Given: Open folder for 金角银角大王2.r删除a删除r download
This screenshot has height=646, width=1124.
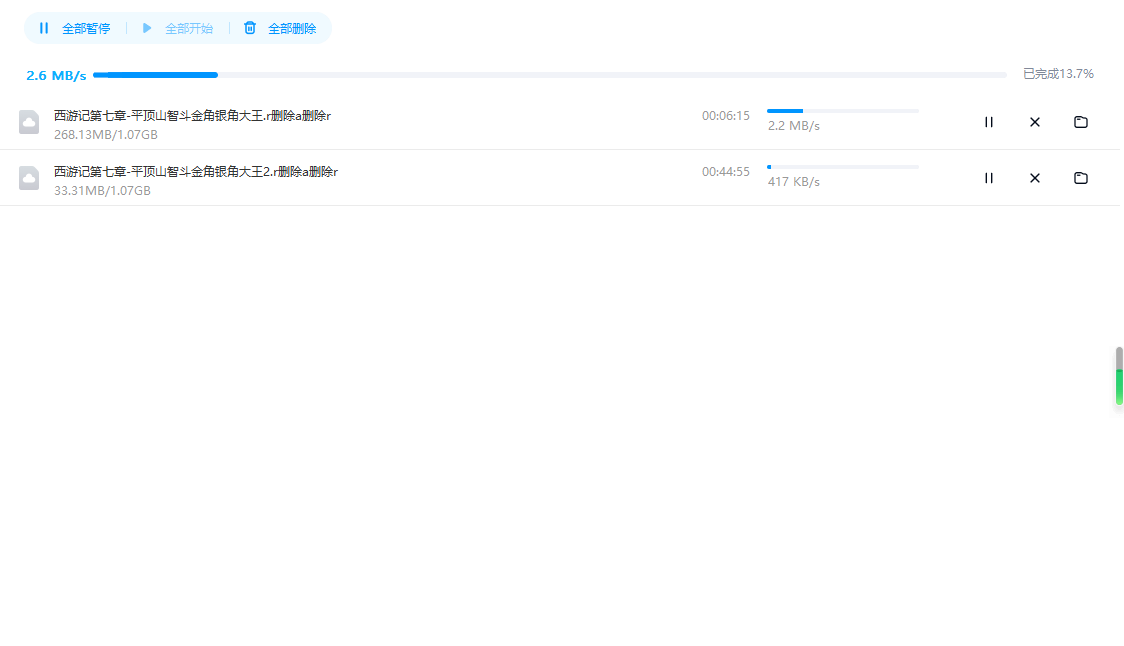Looking at the screenshot, I should coord(1080,178).
